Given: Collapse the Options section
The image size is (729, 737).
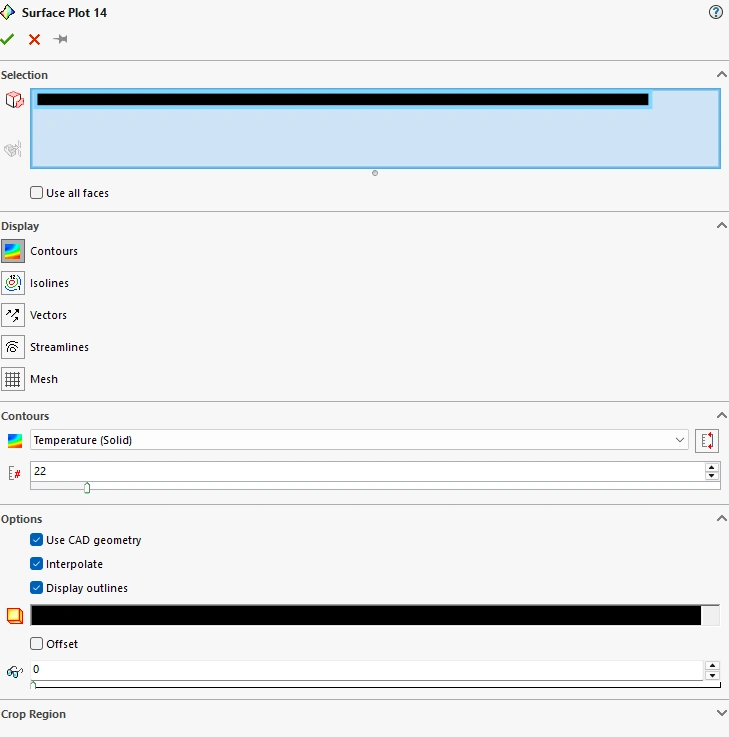Looking at the screenshot, I should (x=721, y=518).
